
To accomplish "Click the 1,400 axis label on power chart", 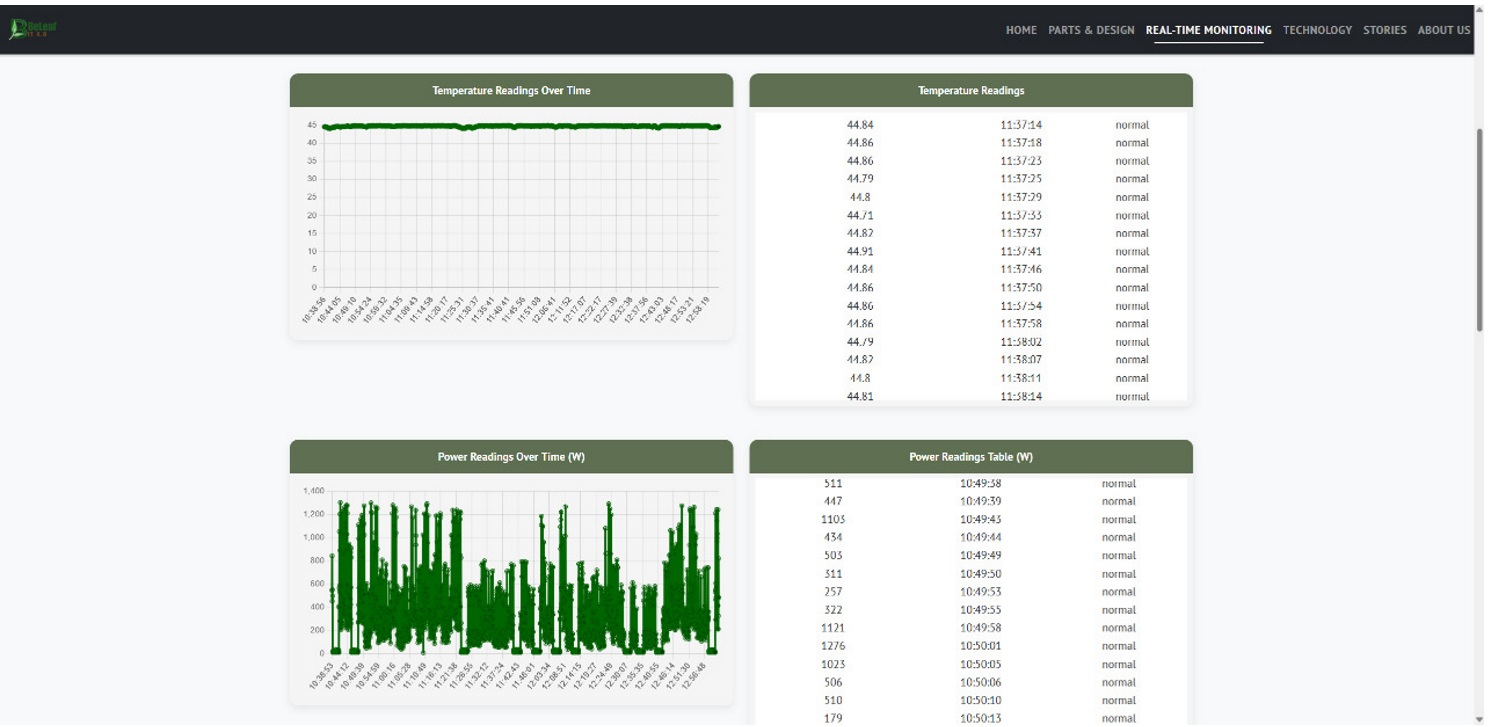I will [x=313, y=490].
